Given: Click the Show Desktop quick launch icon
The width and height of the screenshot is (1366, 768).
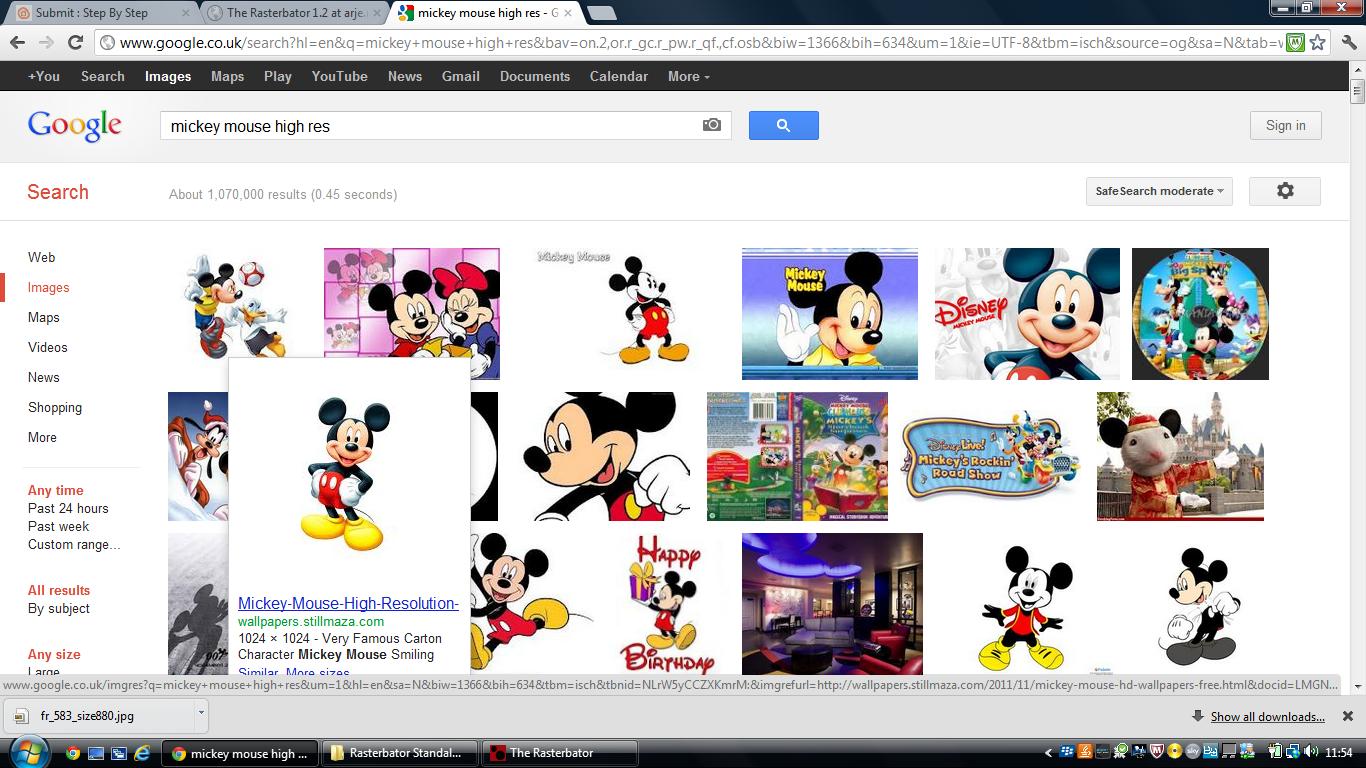Looking at the screenshot, I should (96, 753).
